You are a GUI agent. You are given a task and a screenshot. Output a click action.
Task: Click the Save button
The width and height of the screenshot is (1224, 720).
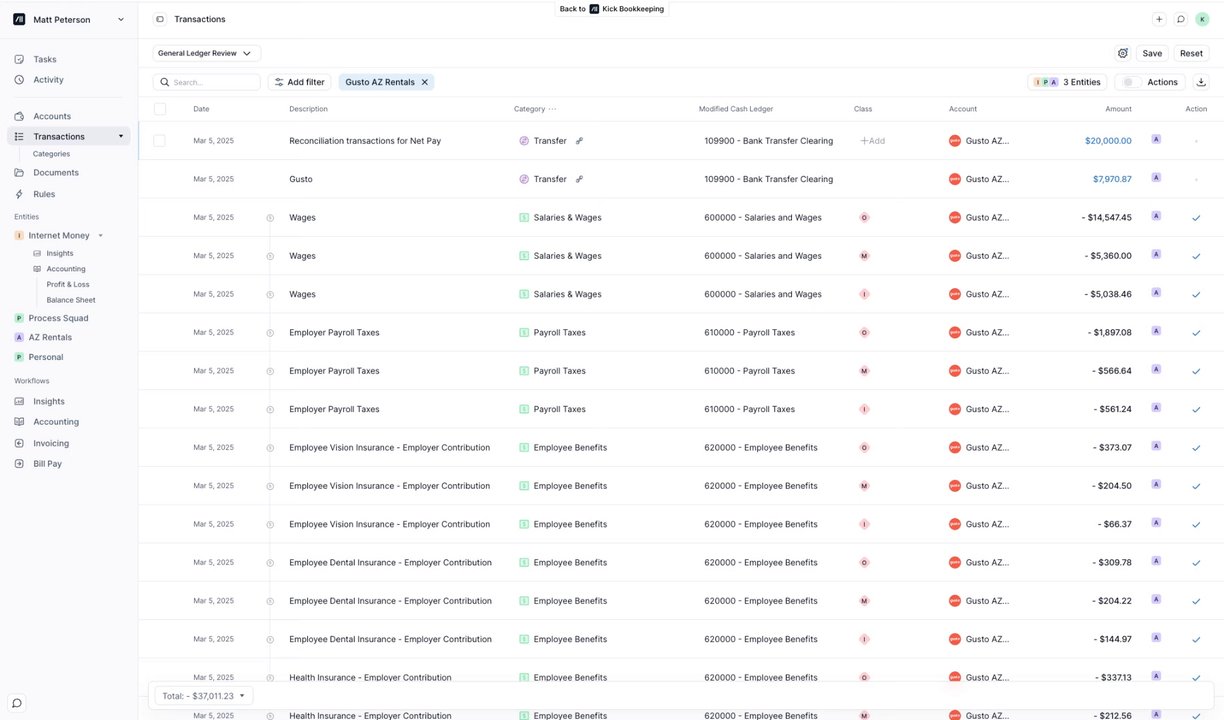[1152, 53]
